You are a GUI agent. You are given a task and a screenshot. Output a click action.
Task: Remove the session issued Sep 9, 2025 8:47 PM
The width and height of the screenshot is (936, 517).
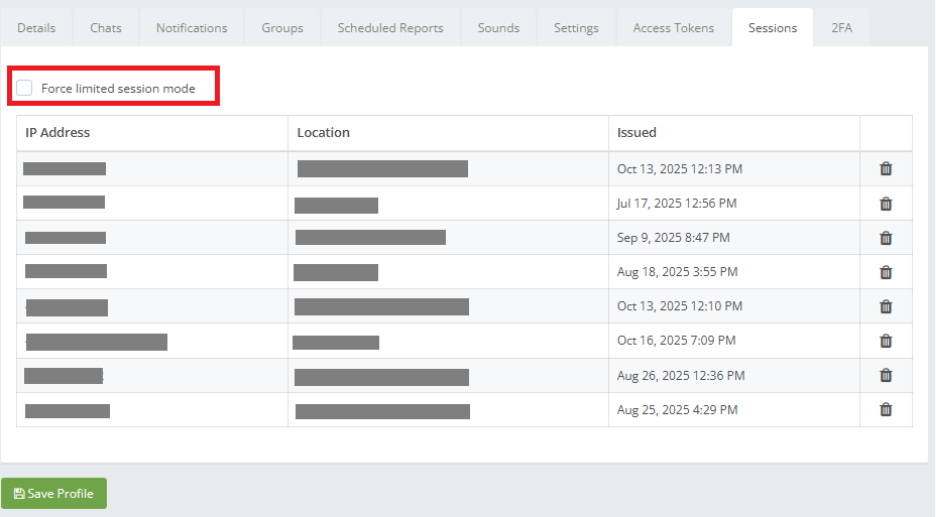point(885,238)
